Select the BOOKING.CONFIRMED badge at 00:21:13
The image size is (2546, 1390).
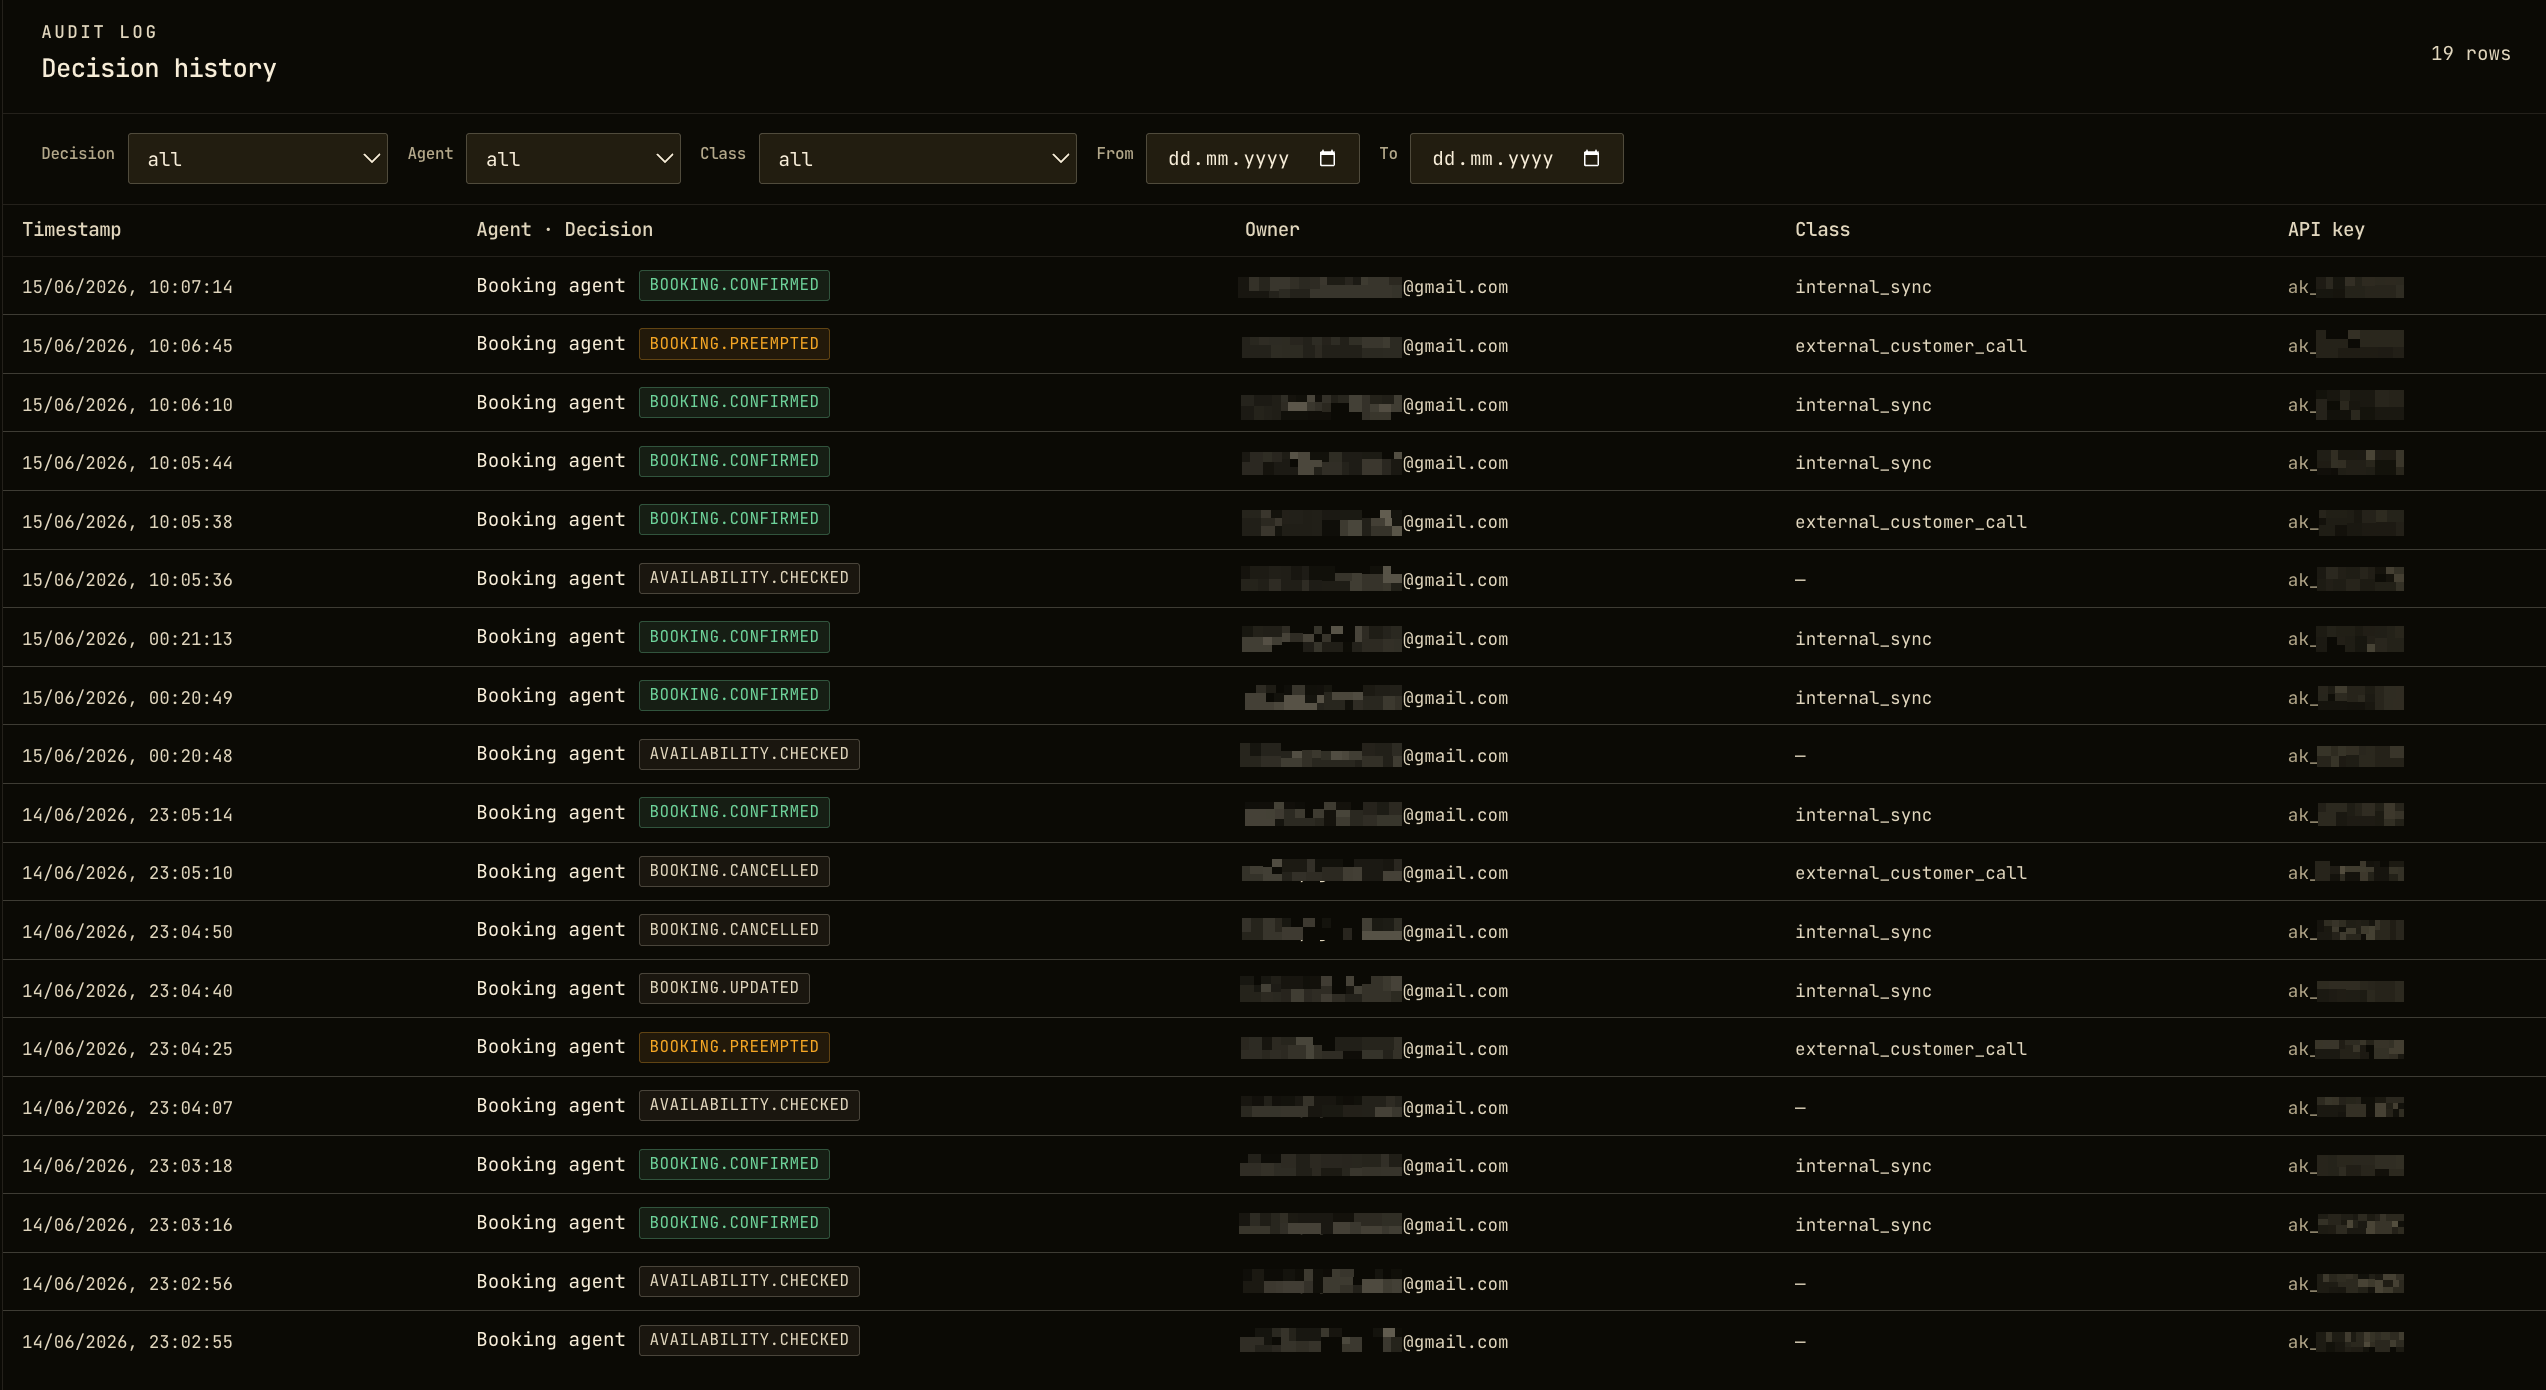click(734, 637)
